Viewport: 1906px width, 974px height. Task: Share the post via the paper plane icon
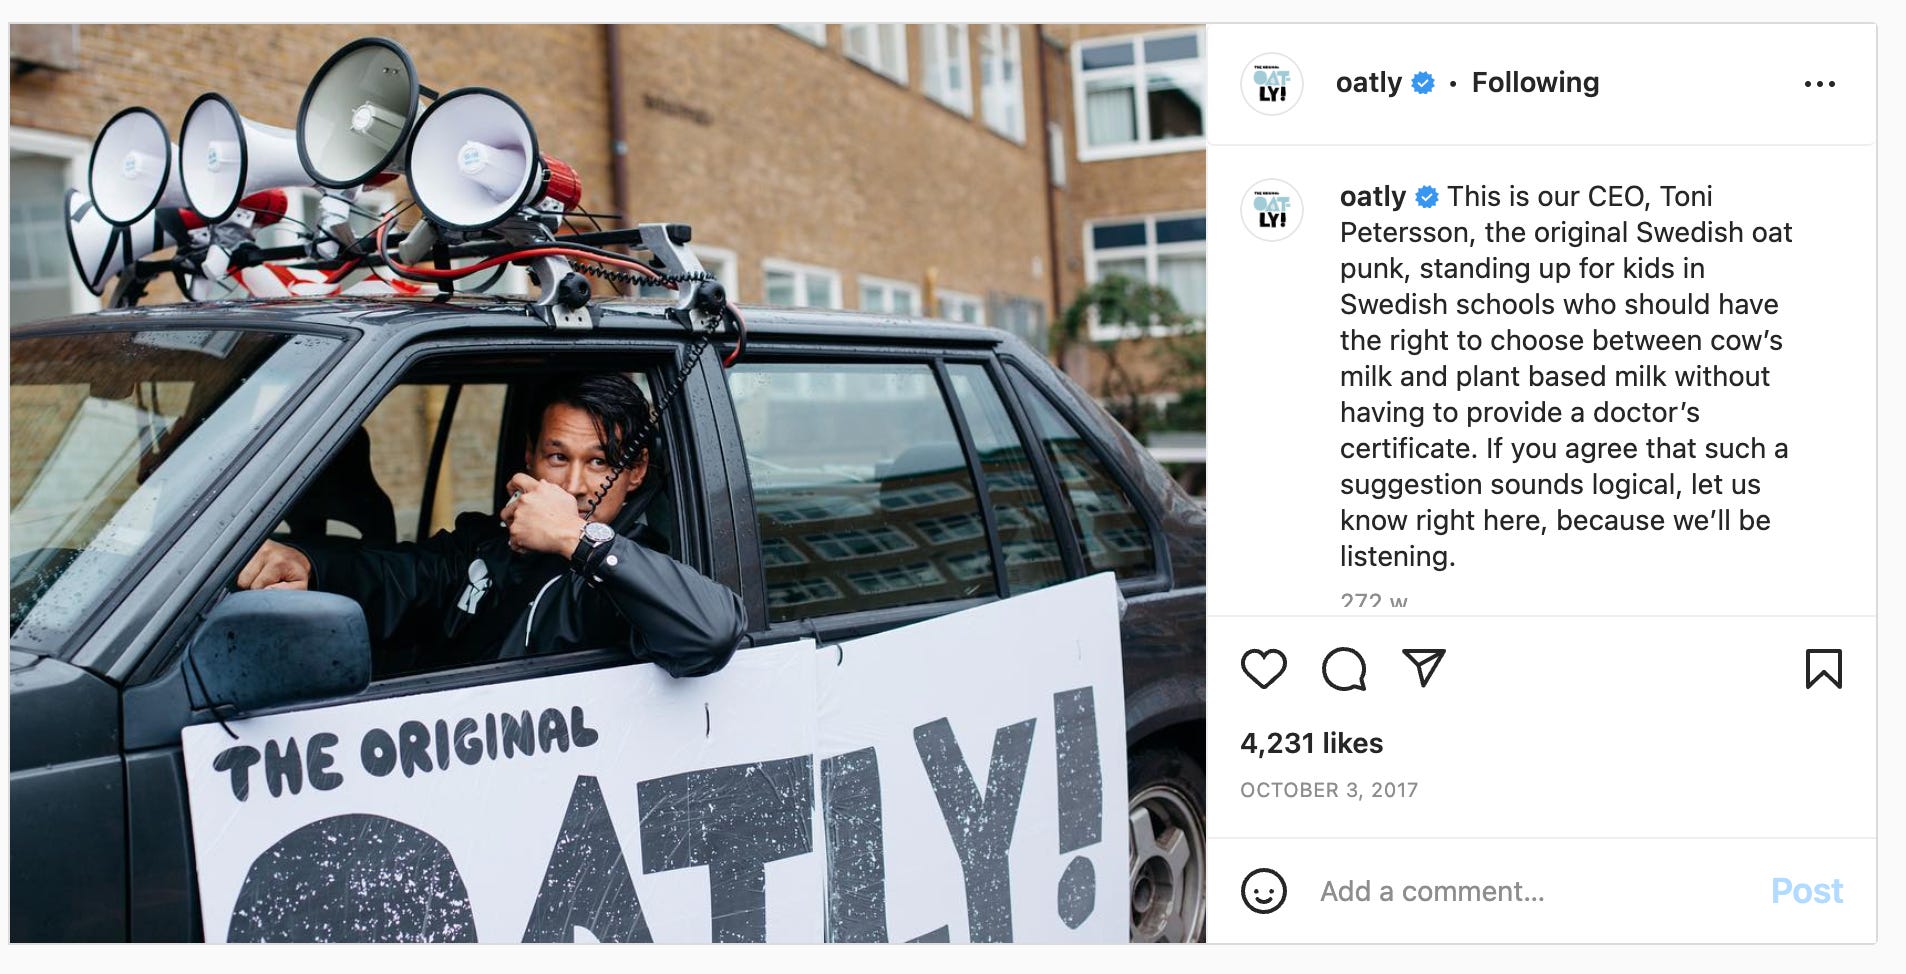tap(1424, 669)
